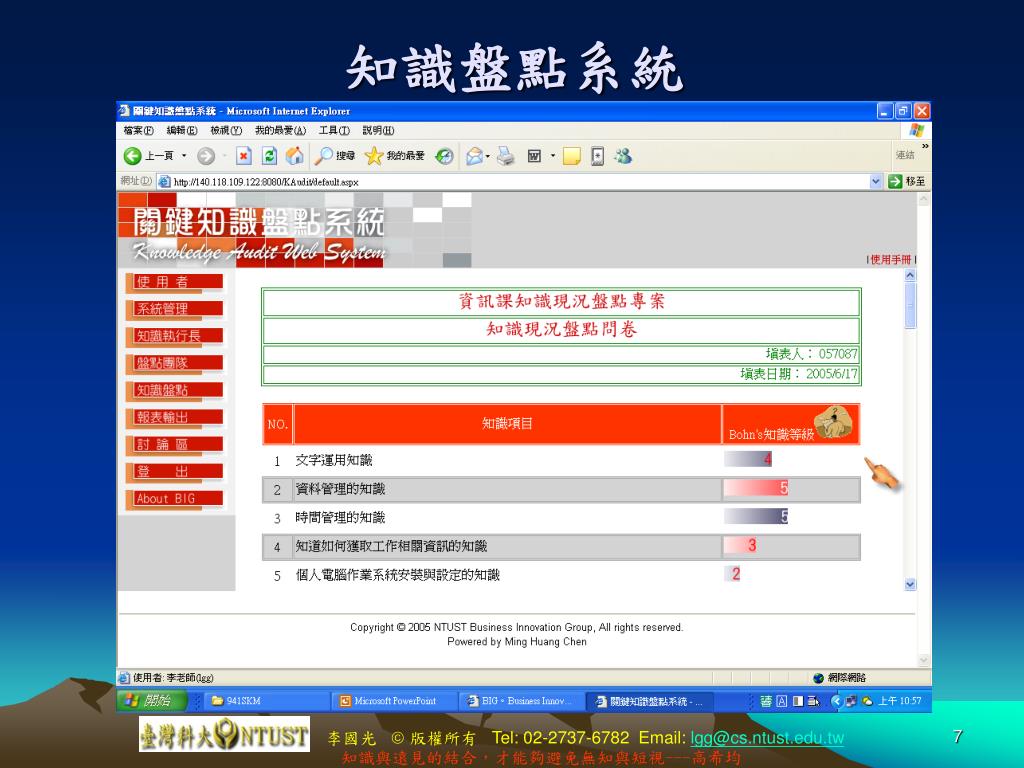The image size is (1024, 768).
Task: Click the yellow Discuss note icon
Action: 571,156
